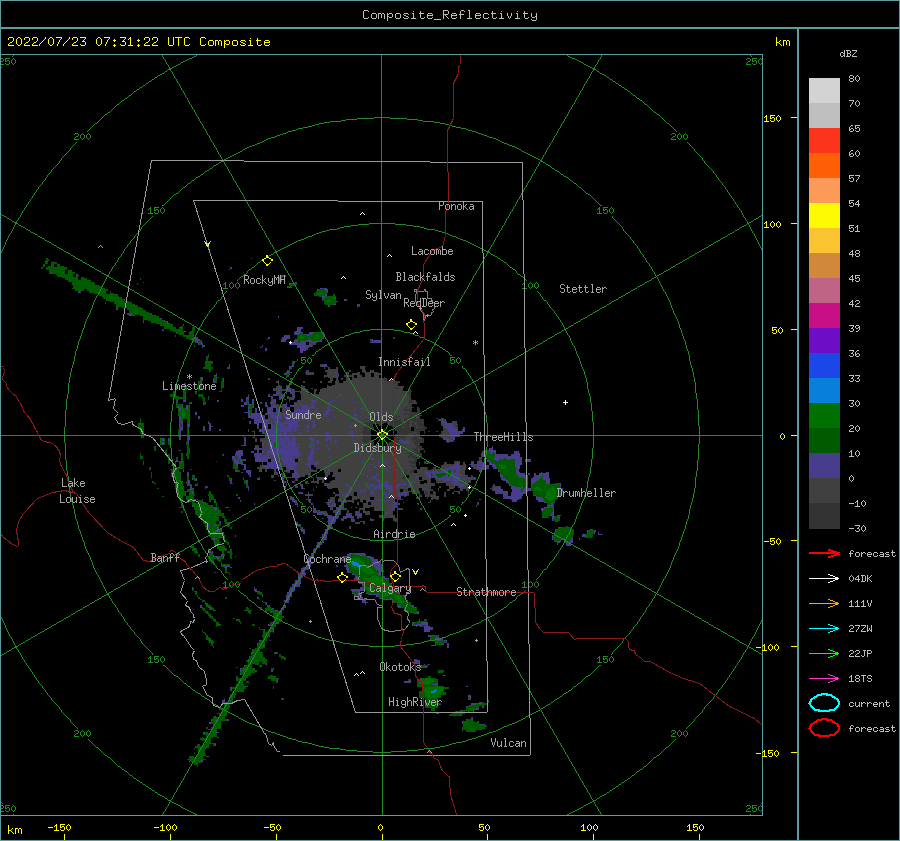
Task: Click the yellow radar site diamond at Olds
Action: [x=382, y=435]
